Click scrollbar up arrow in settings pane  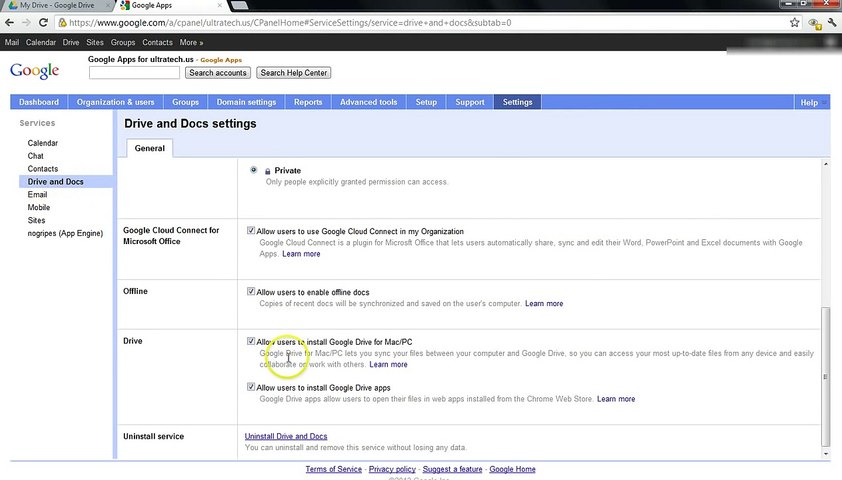(x=825, y=164)
